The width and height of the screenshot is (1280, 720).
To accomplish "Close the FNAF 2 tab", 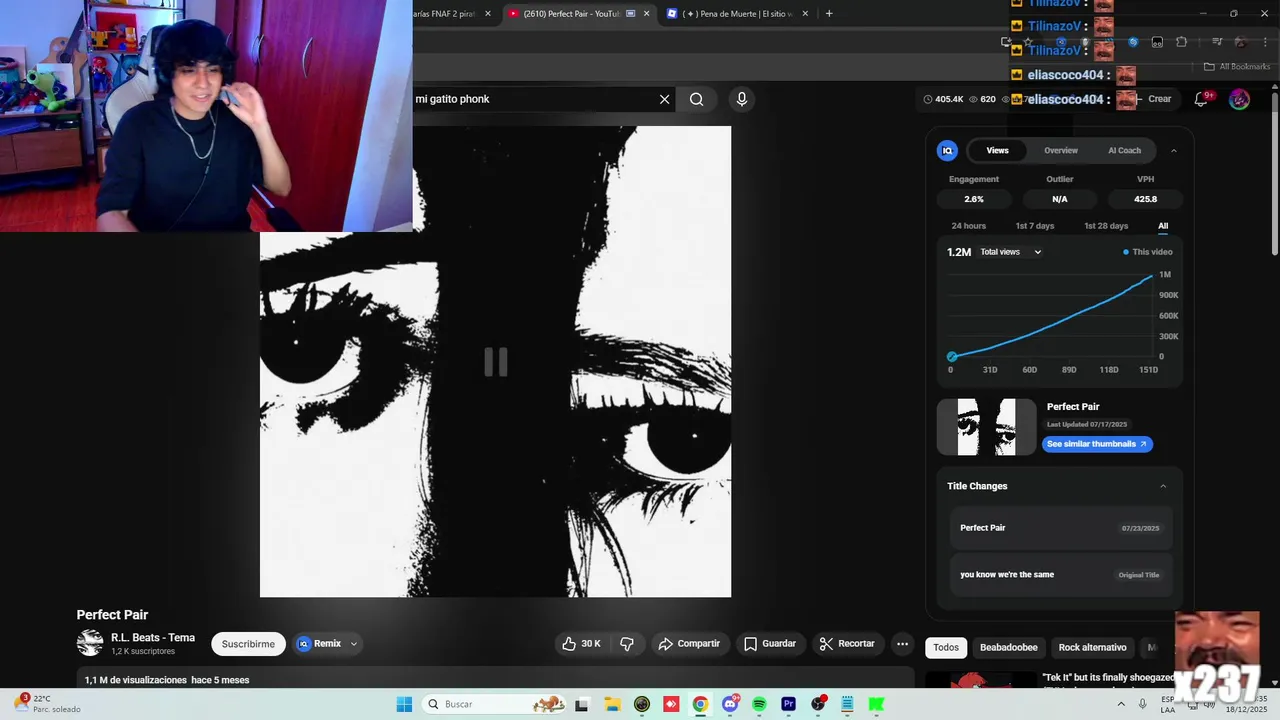I will pyautogui.click(x=488, y=14).
